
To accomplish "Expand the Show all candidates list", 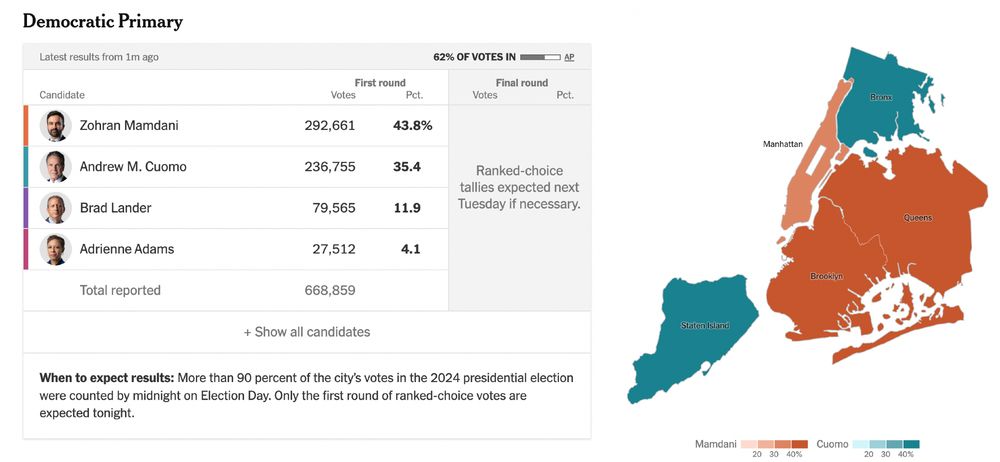I will [x=307, y=332].
